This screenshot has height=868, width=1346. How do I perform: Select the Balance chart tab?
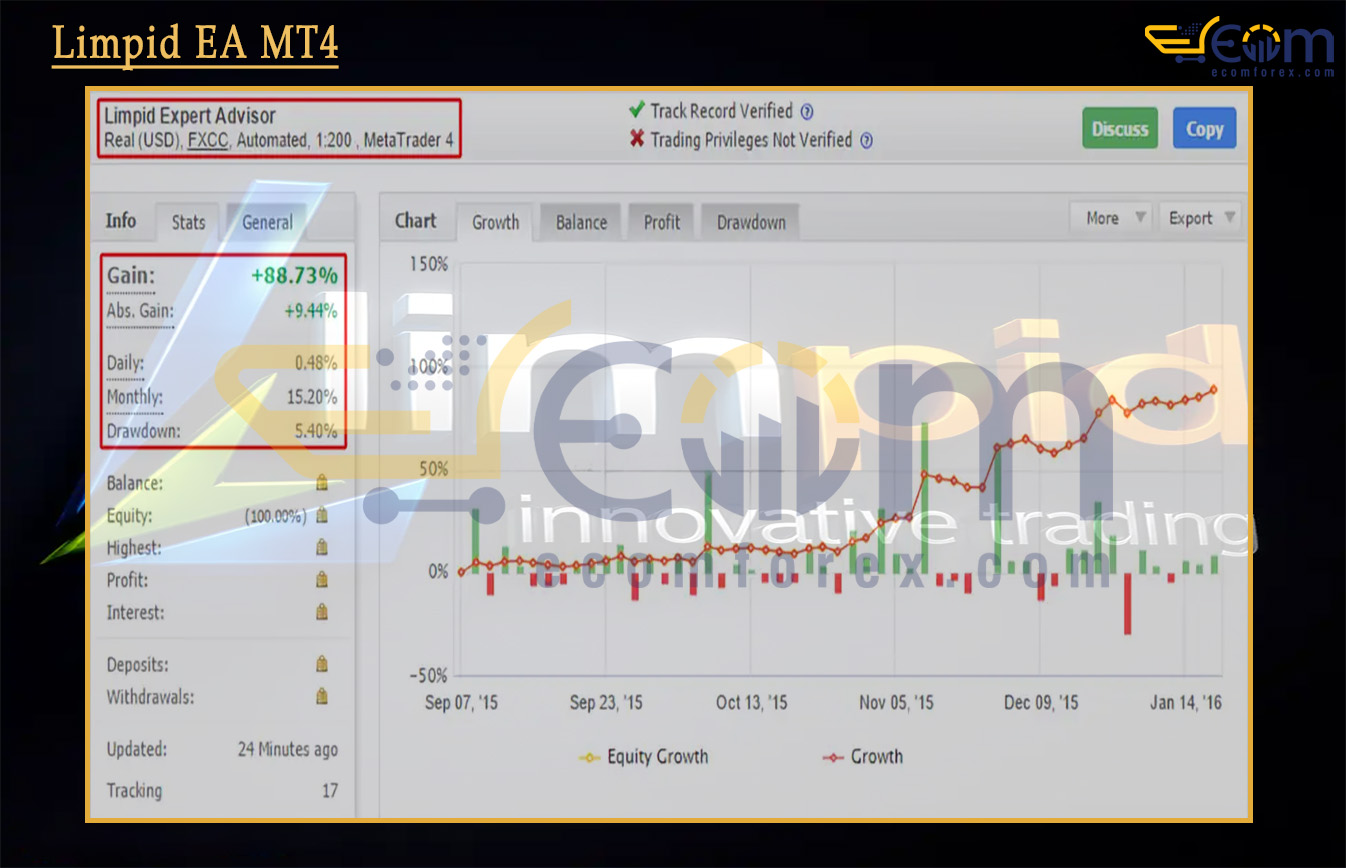pyautogui.click(x=581, y=222)
